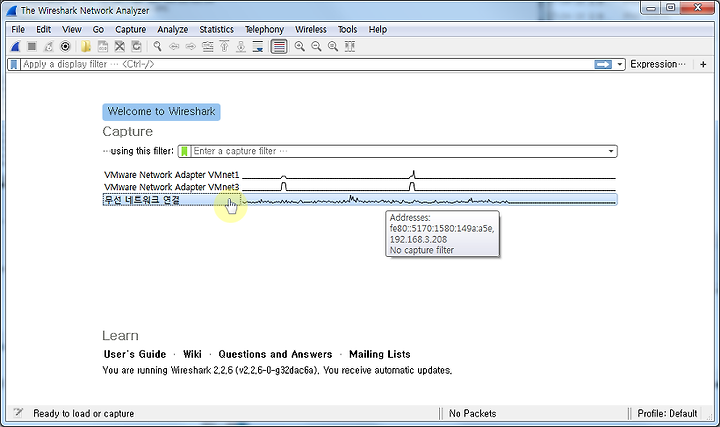Open the Wireless menu
Image resolution: width=720 pixels, height=427 pixels.
coord(311,29)
